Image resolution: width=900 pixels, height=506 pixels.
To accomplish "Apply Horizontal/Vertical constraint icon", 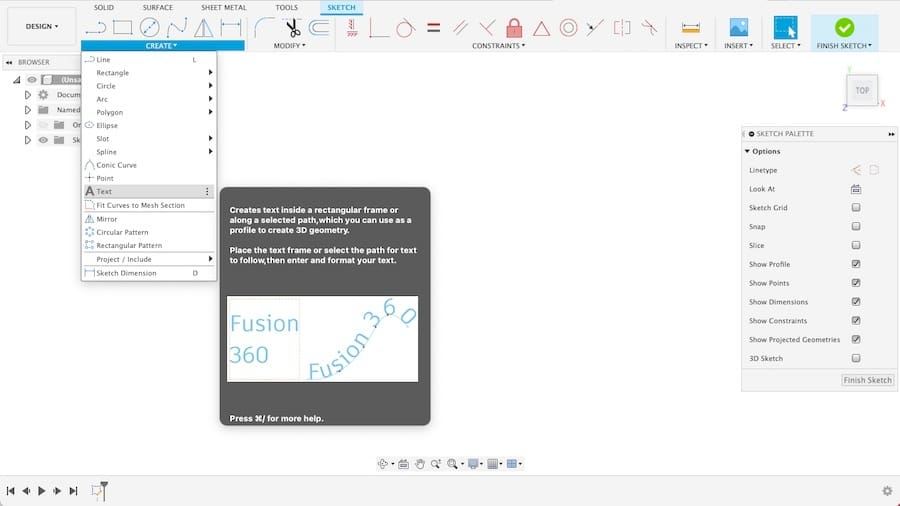I will (352, 27).
